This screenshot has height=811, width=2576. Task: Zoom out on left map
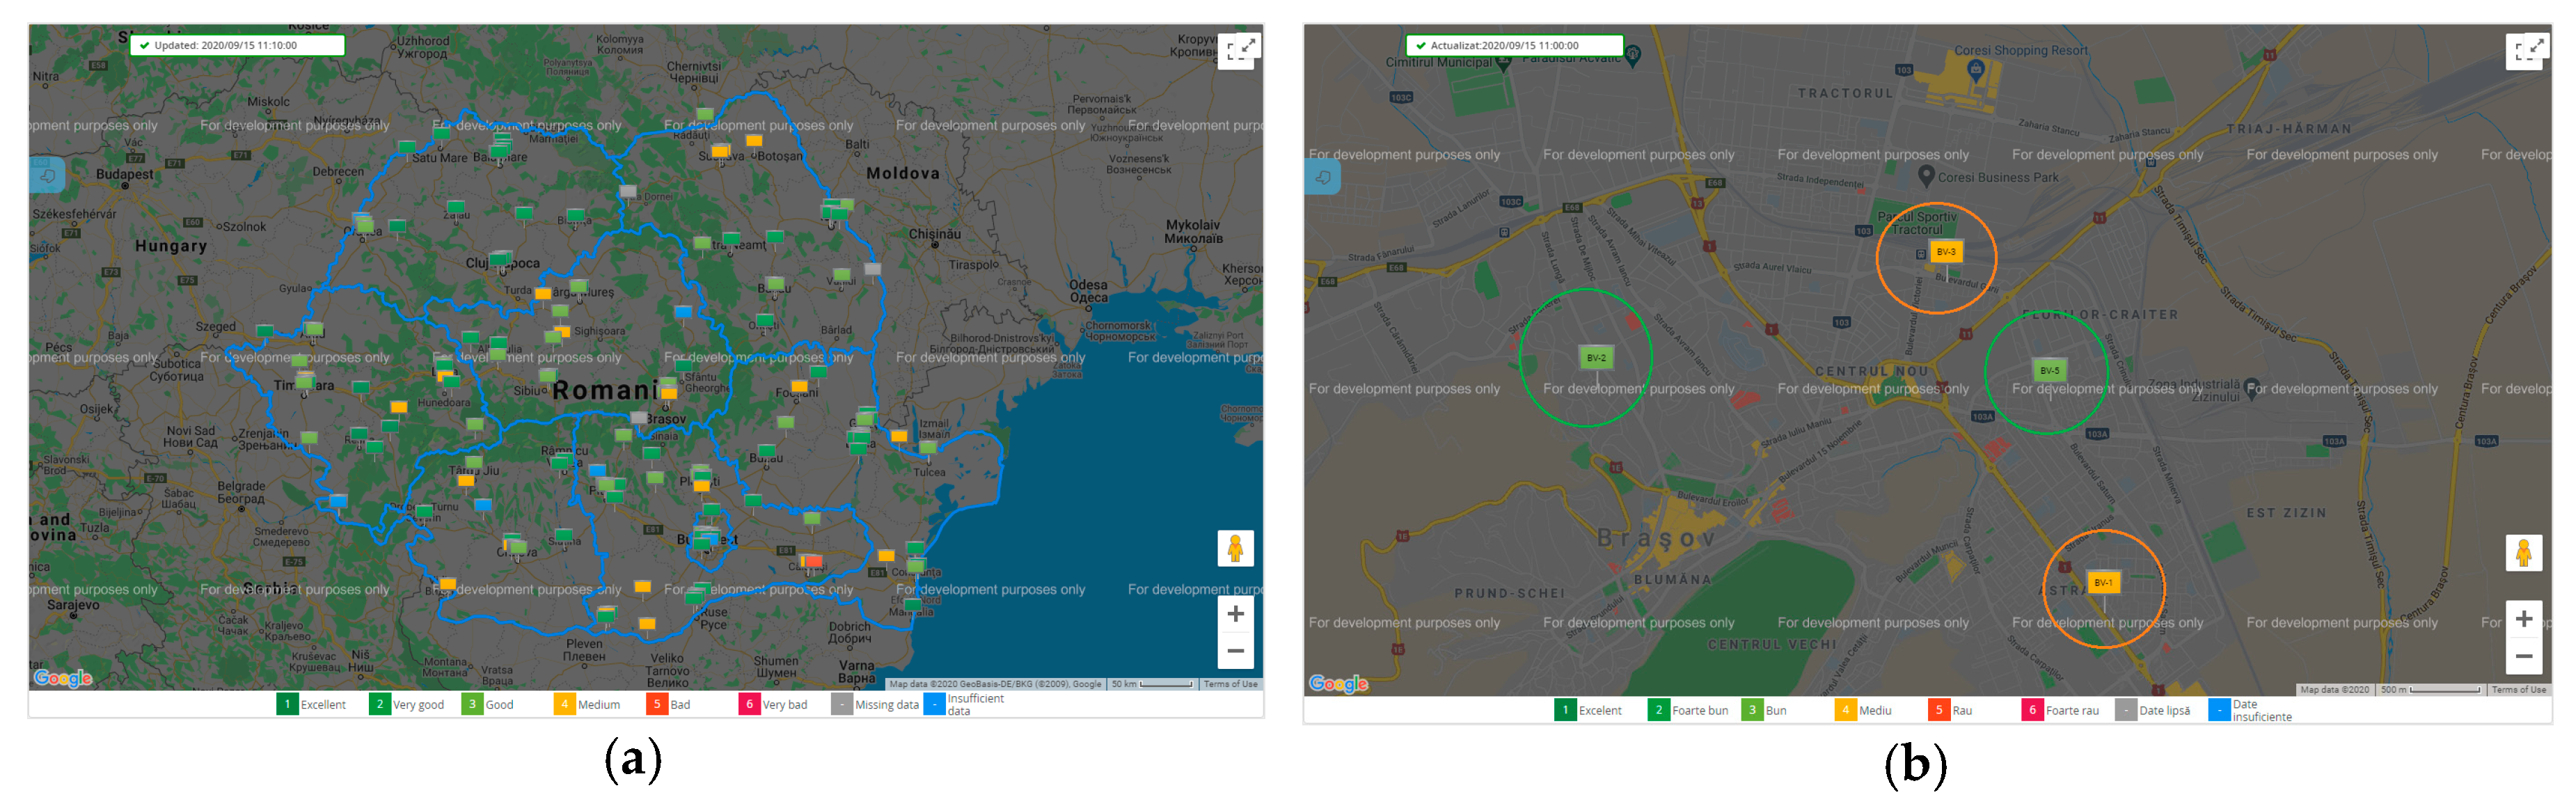1235,650
